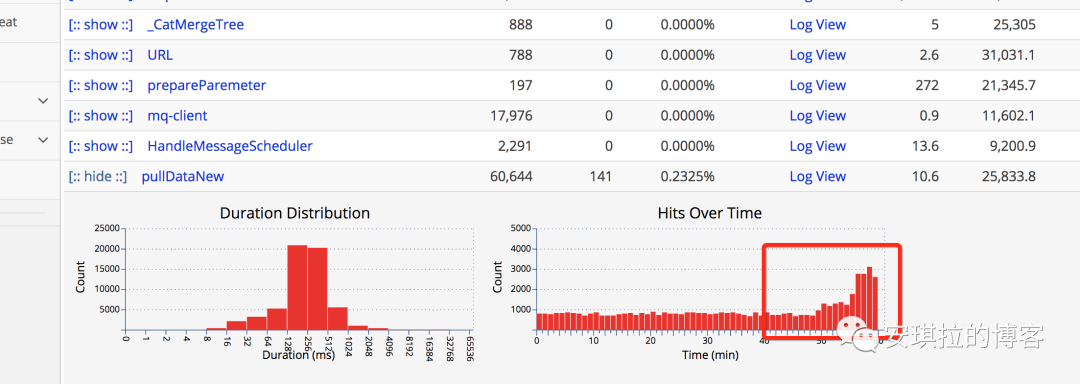Open the URL type link

tap(160, 55)
